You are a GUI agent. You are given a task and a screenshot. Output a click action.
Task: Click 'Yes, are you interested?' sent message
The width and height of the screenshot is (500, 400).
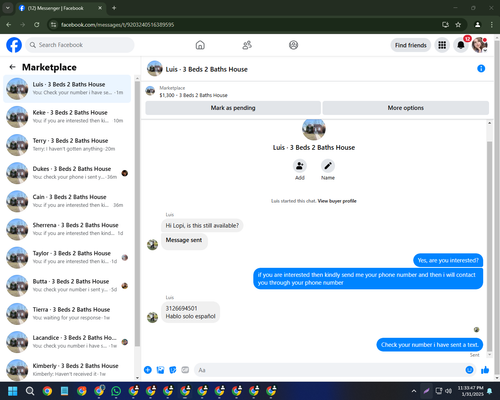point(448,260)
